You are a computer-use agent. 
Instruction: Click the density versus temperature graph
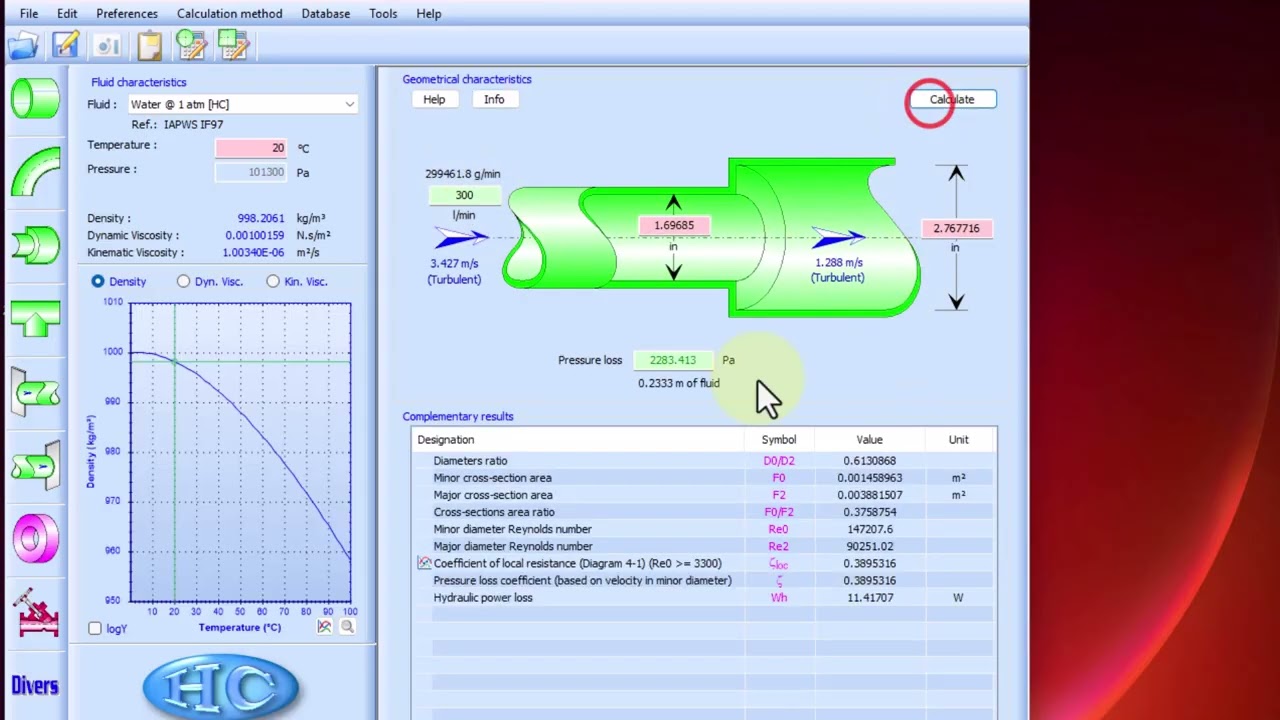[x=240, y=451]
